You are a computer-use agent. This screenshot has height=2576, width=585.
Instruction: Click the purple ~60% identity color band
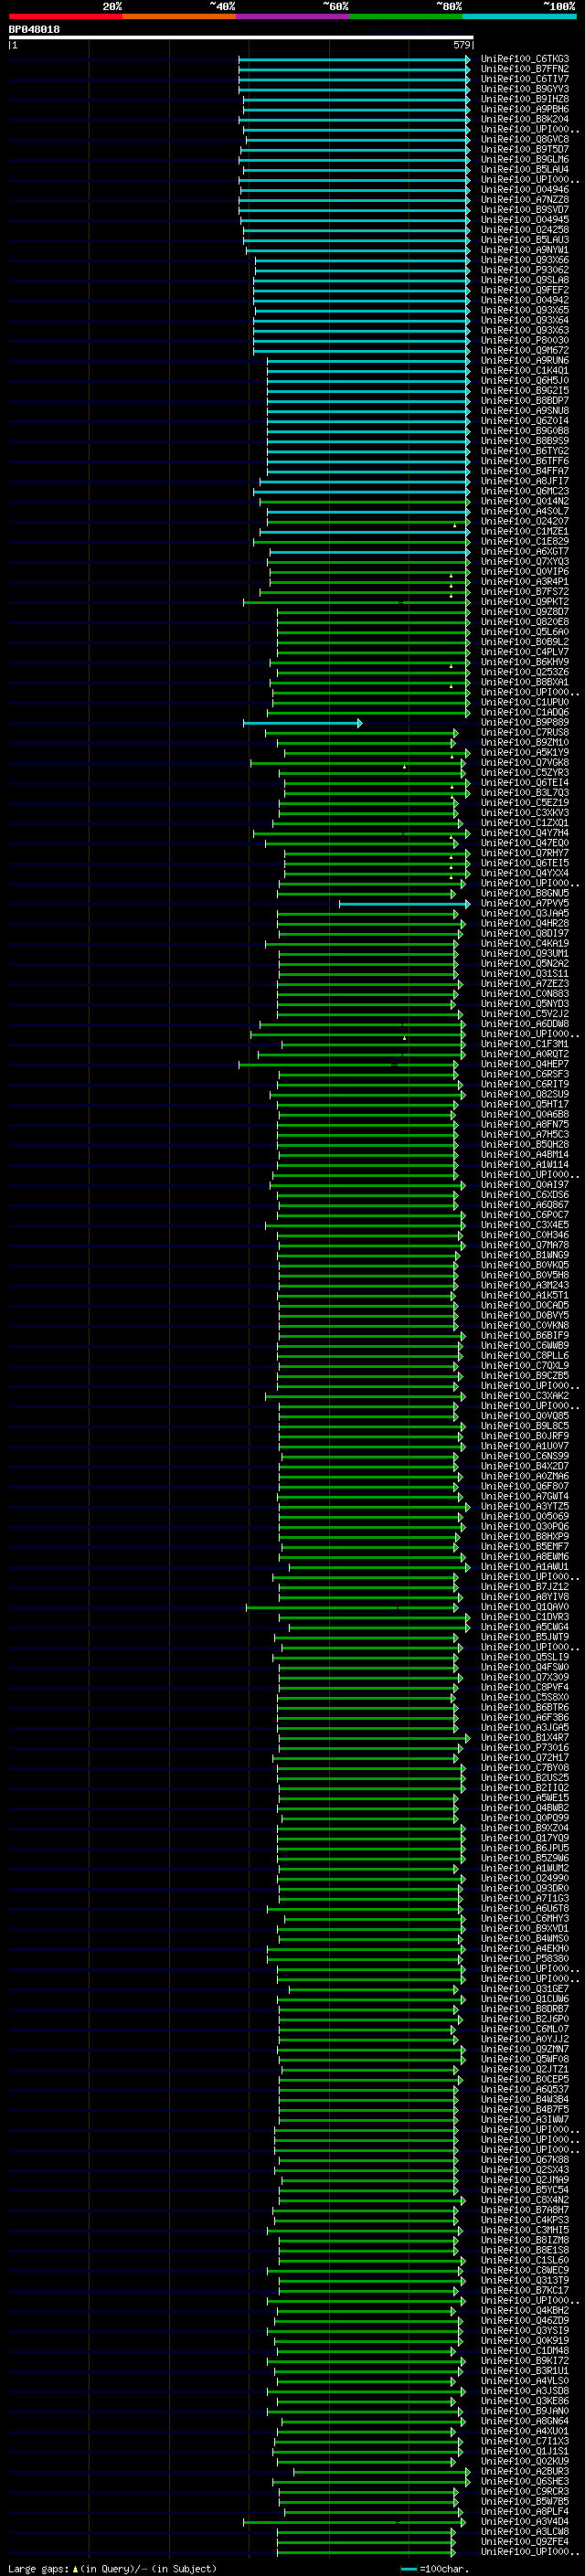pos(292,16)
